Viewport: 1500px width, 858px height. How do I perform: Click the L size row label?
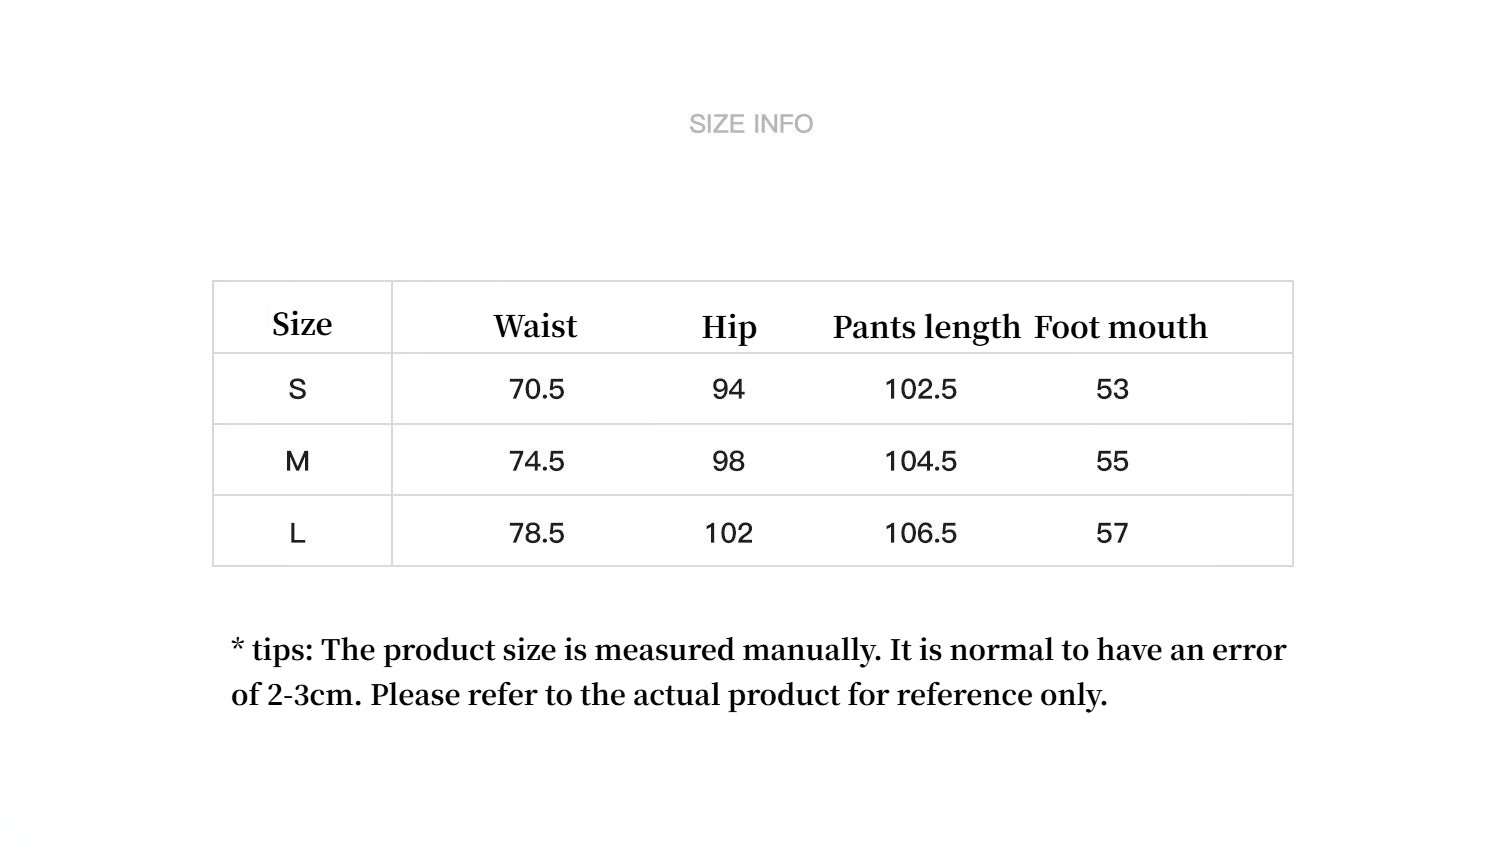pyautogui.click(x=297, y=533)
